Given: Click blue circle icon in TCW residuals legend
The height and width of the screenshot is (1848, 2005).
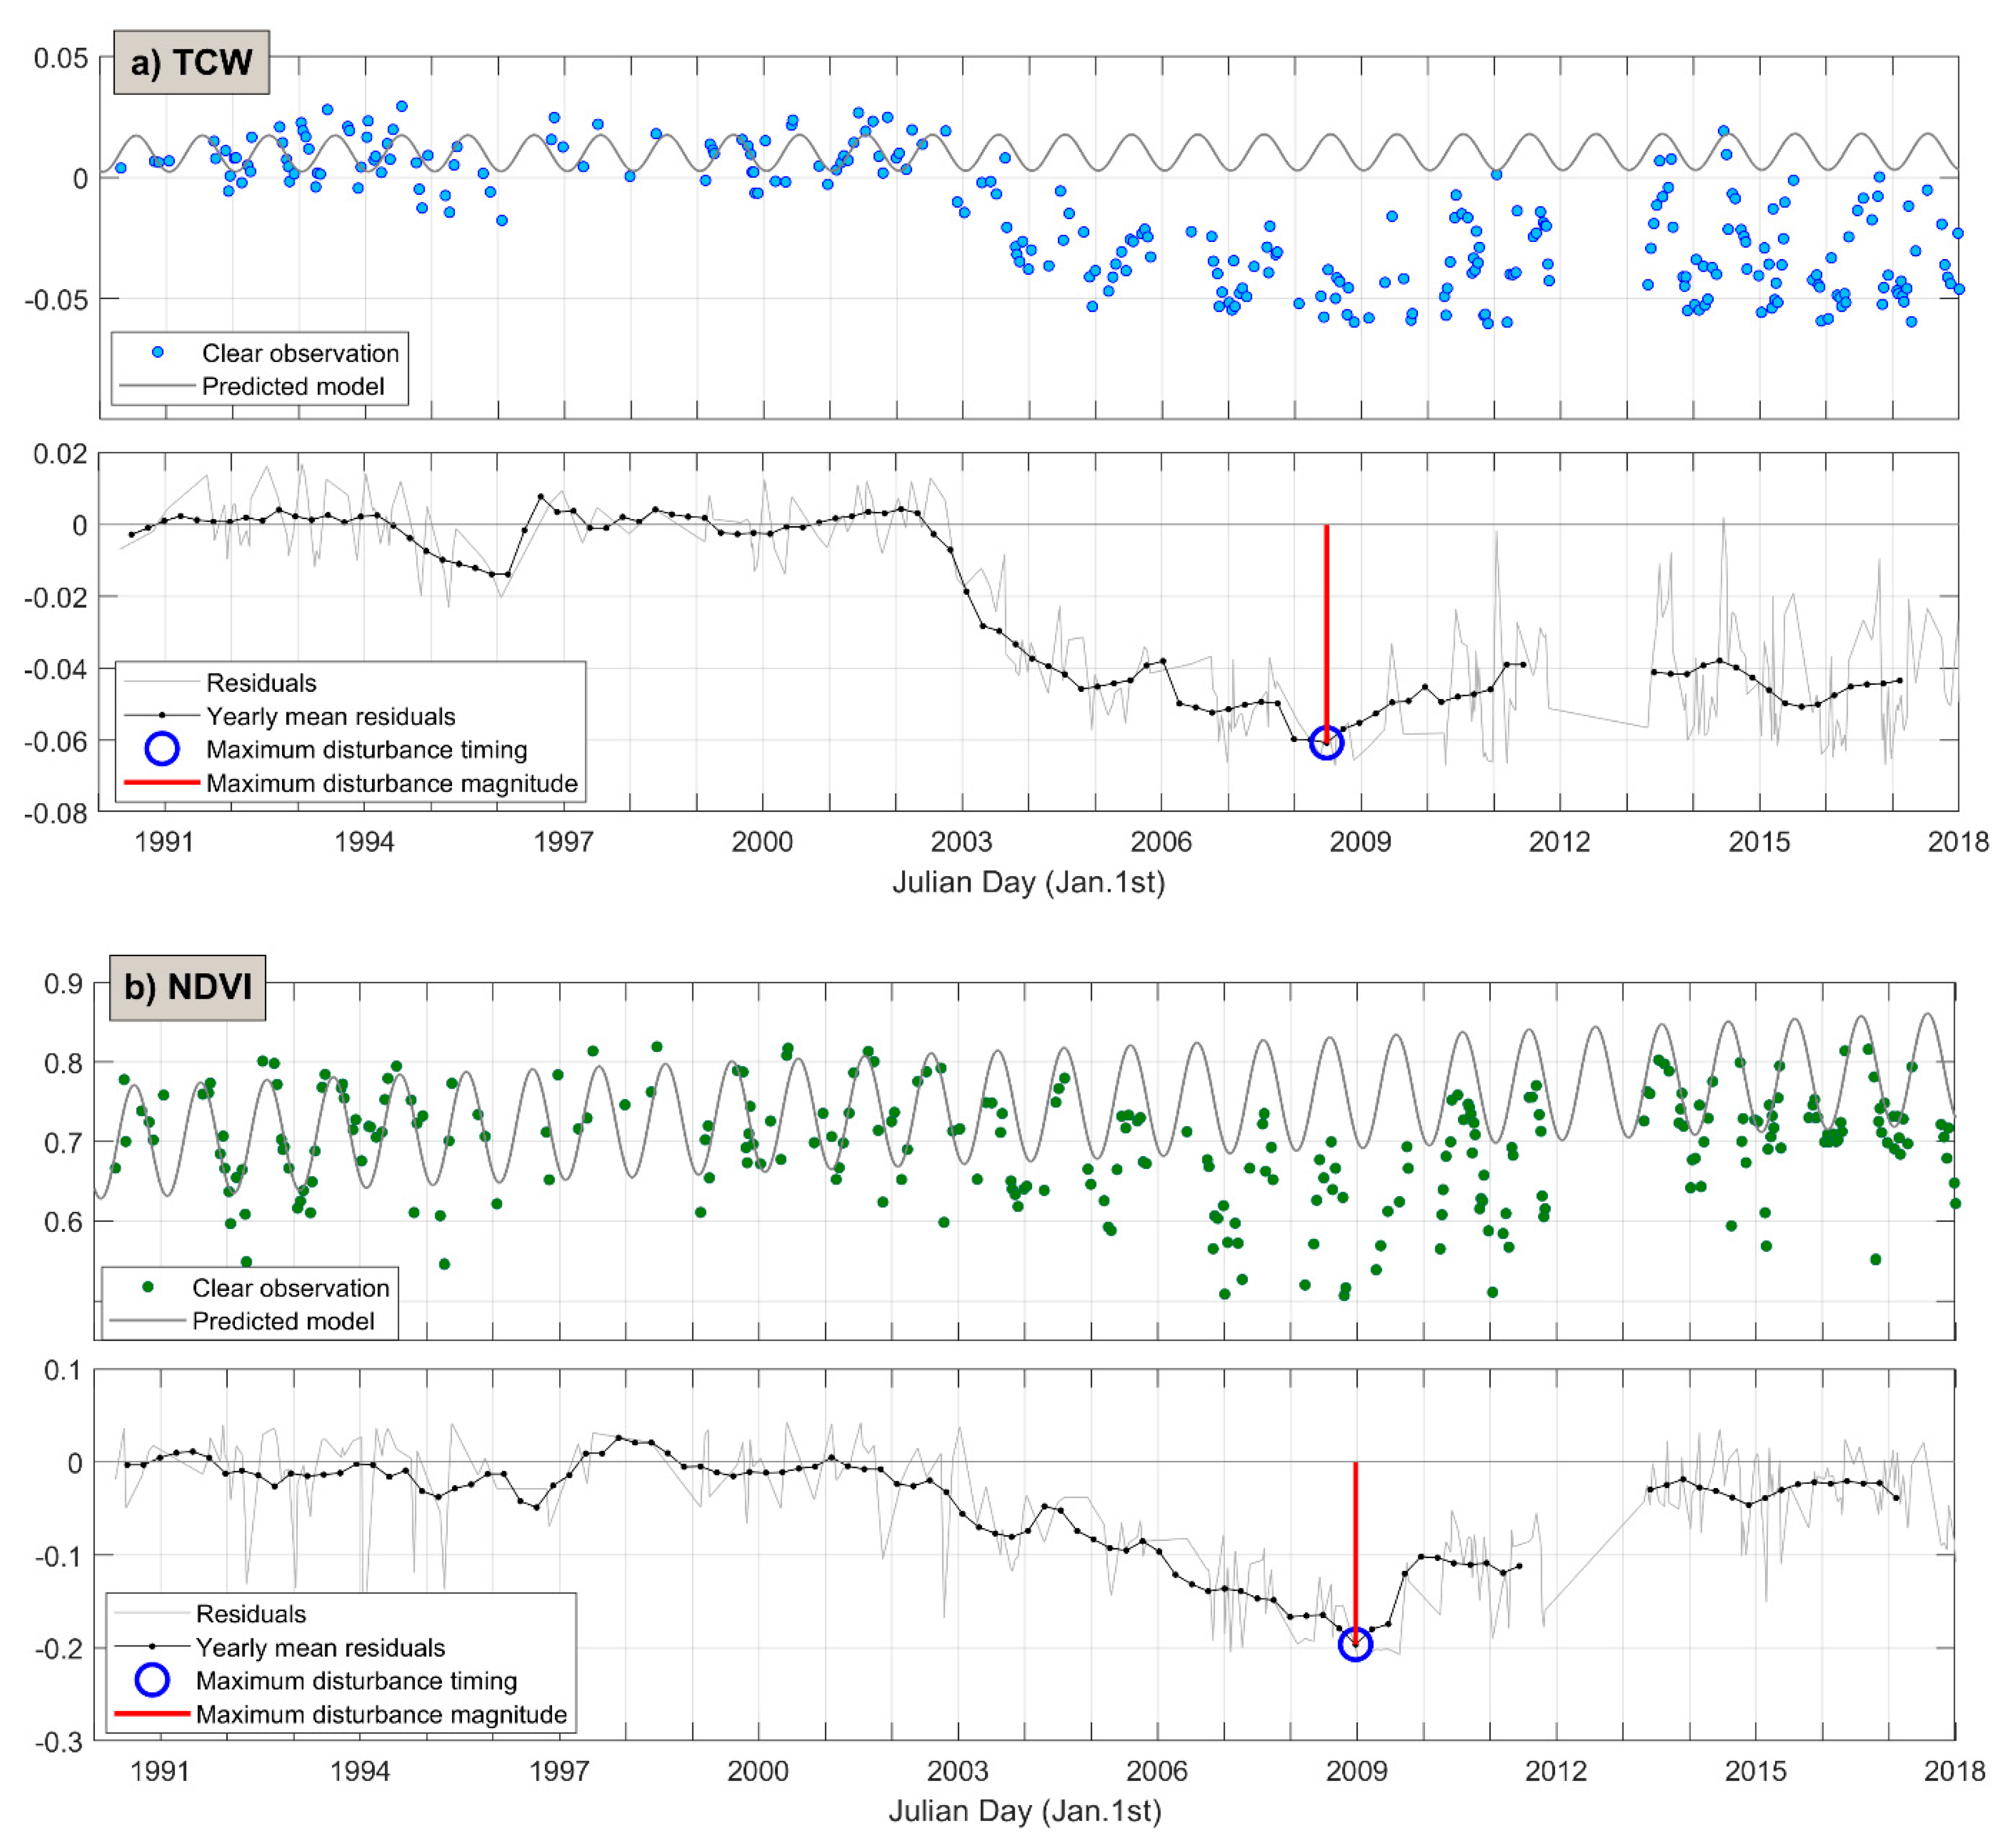Looking at the screenshot, I should pyautogui.click(x=162, y=749).
